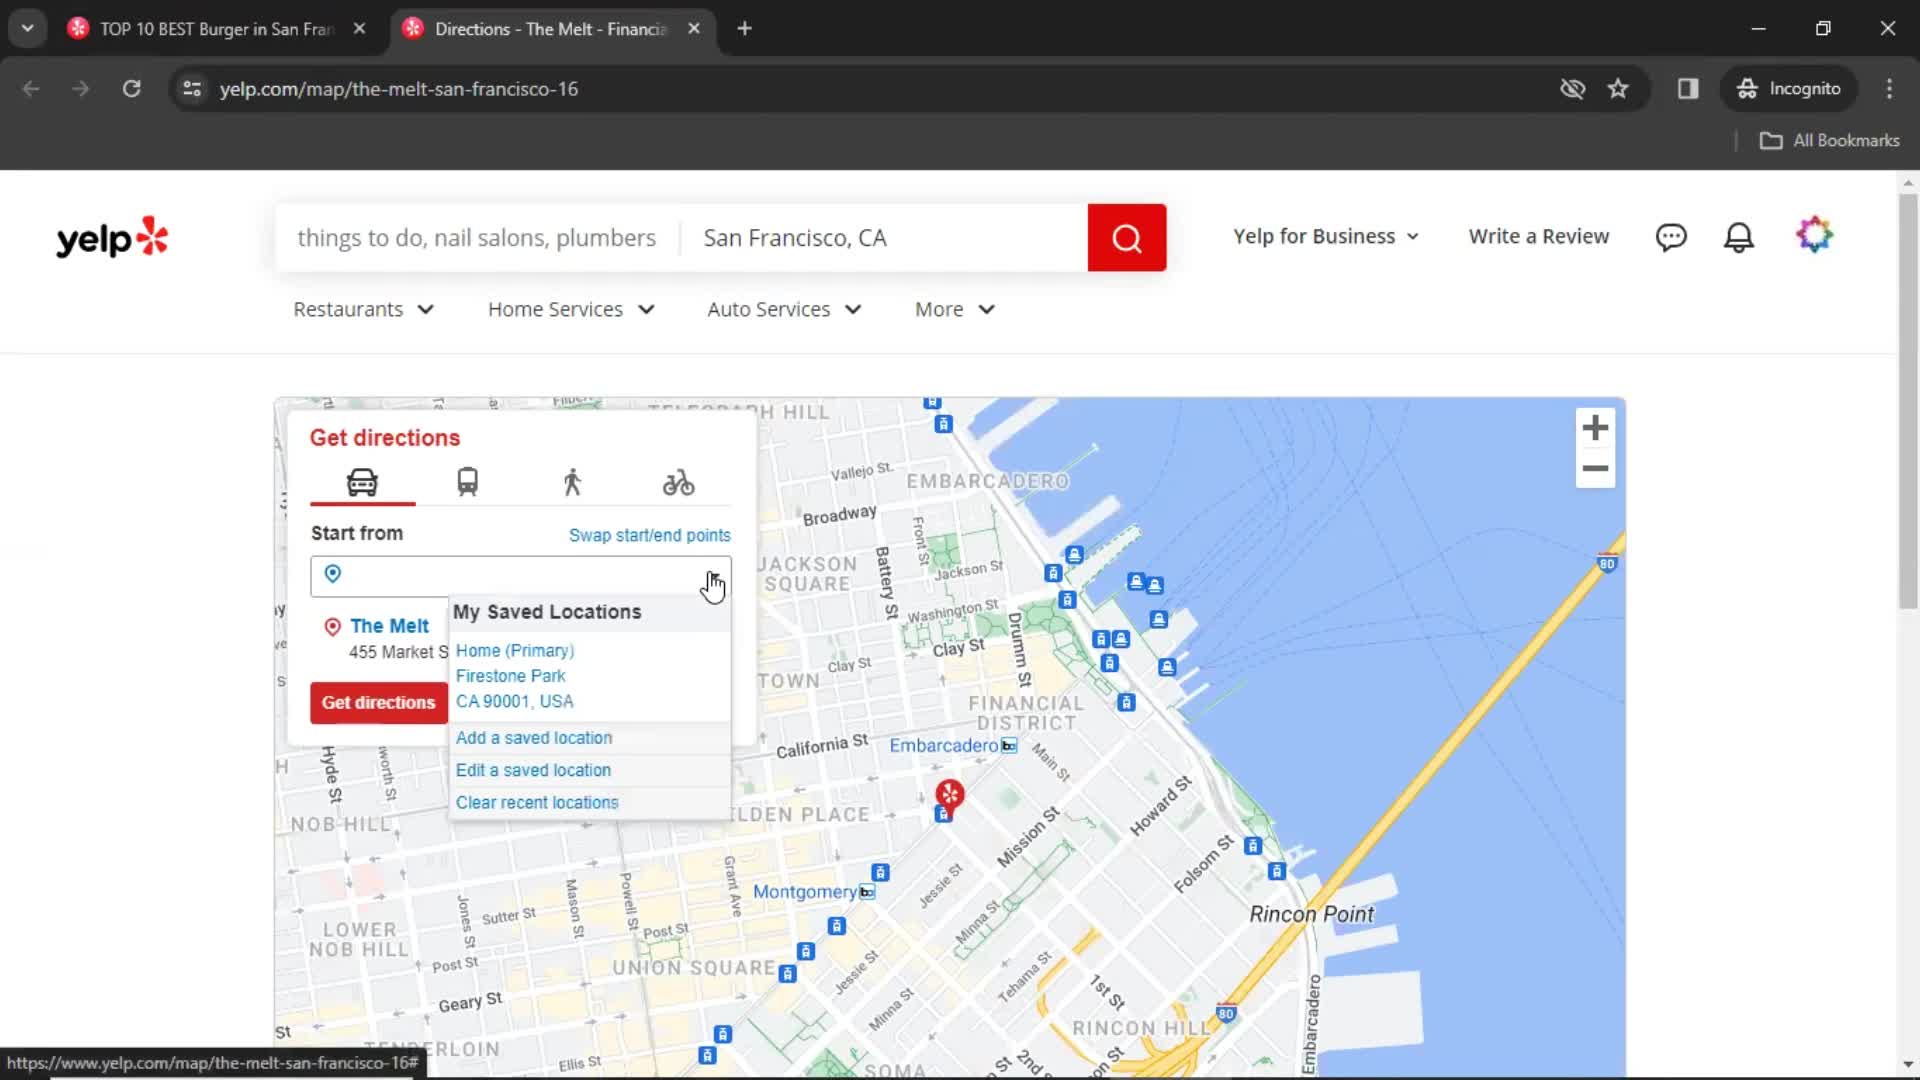Viewport: 1920px width, 1080px height.
Task: Focus the Start from address input
Action: [520, 576]
